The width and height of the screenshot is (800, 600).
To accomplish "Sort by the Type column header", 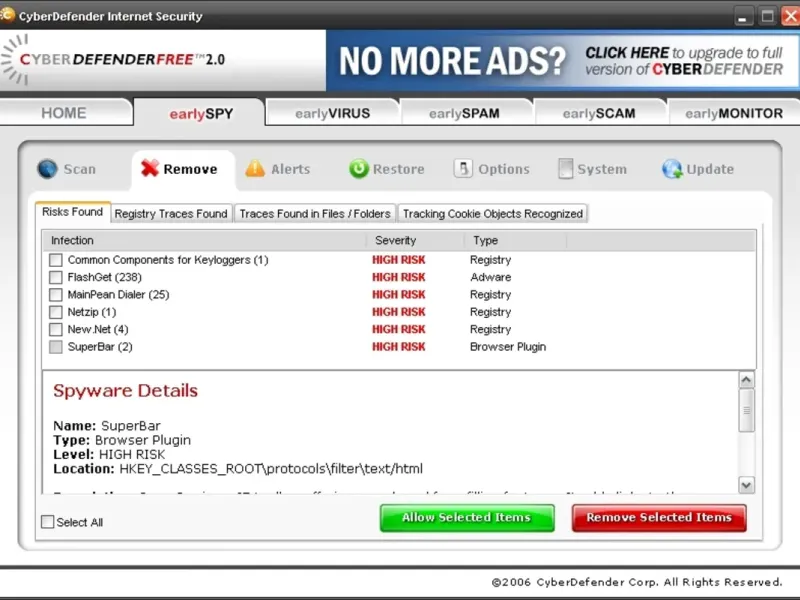I will [515, 240].
